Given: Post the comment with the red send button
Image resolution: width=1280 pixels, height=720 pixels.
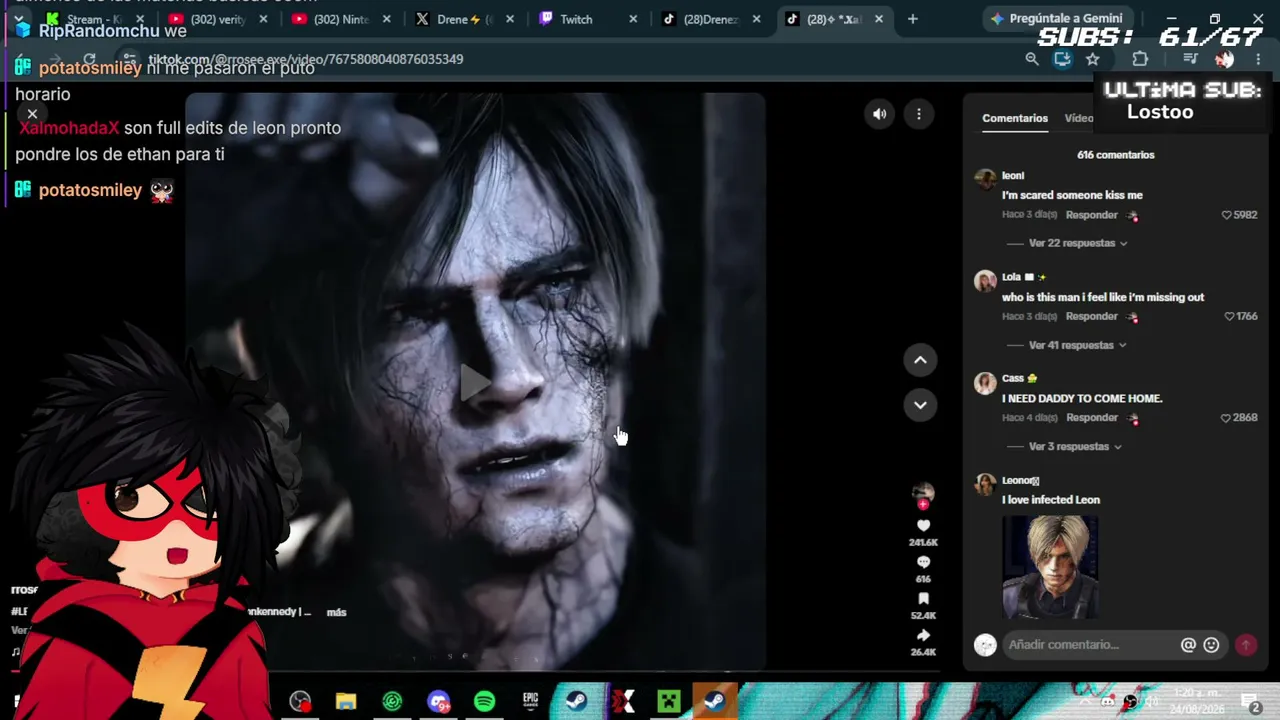Looking at the screenshot, I should point(1246,645).
